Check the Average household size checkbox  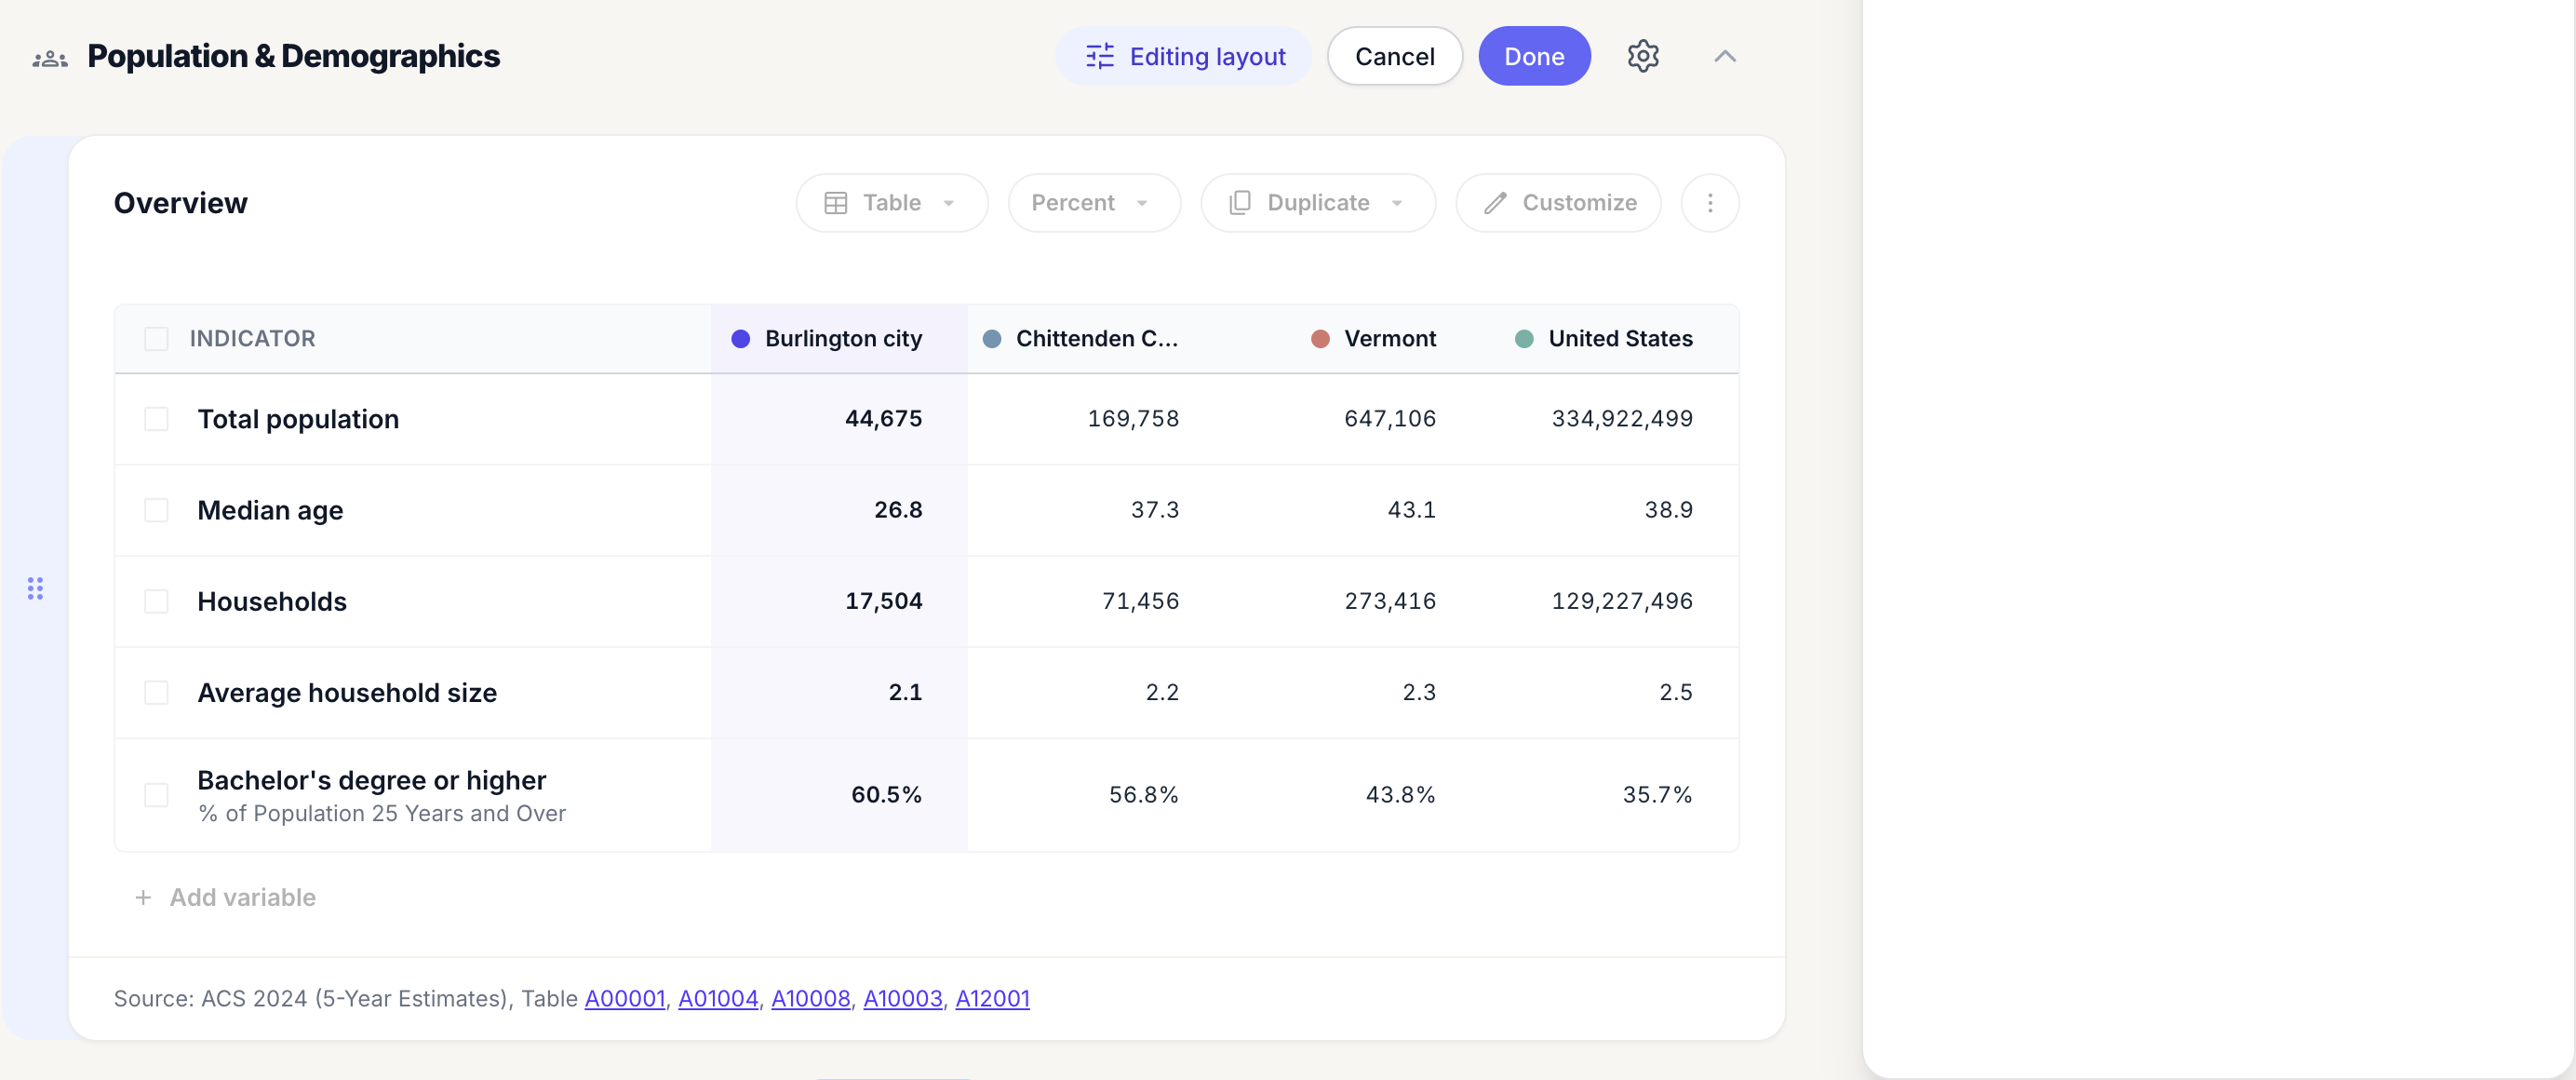[156, 692]
